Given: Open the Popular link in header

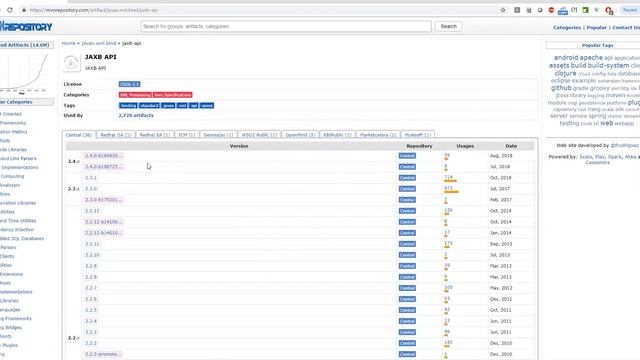Looking at the screenshot, I should 596,27.
